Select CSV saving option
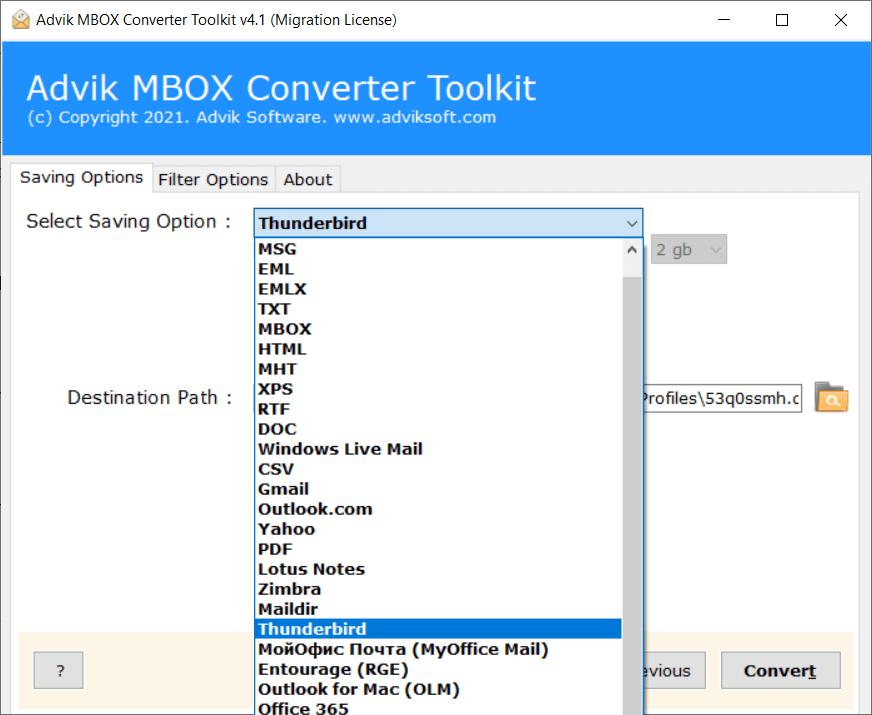The width and height of the screenshot is (872, 715). 438,469
